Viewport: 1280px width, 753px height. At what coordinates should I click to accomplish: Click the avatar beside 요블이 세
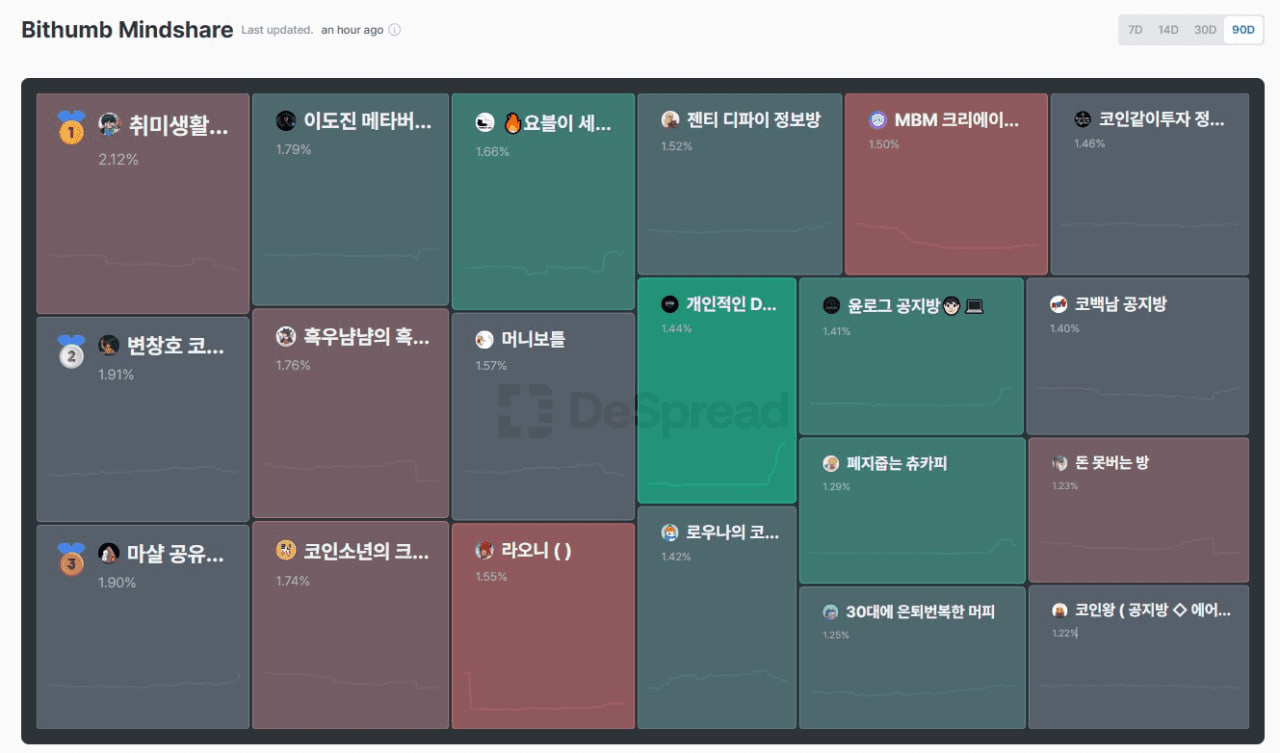point(485,123)
